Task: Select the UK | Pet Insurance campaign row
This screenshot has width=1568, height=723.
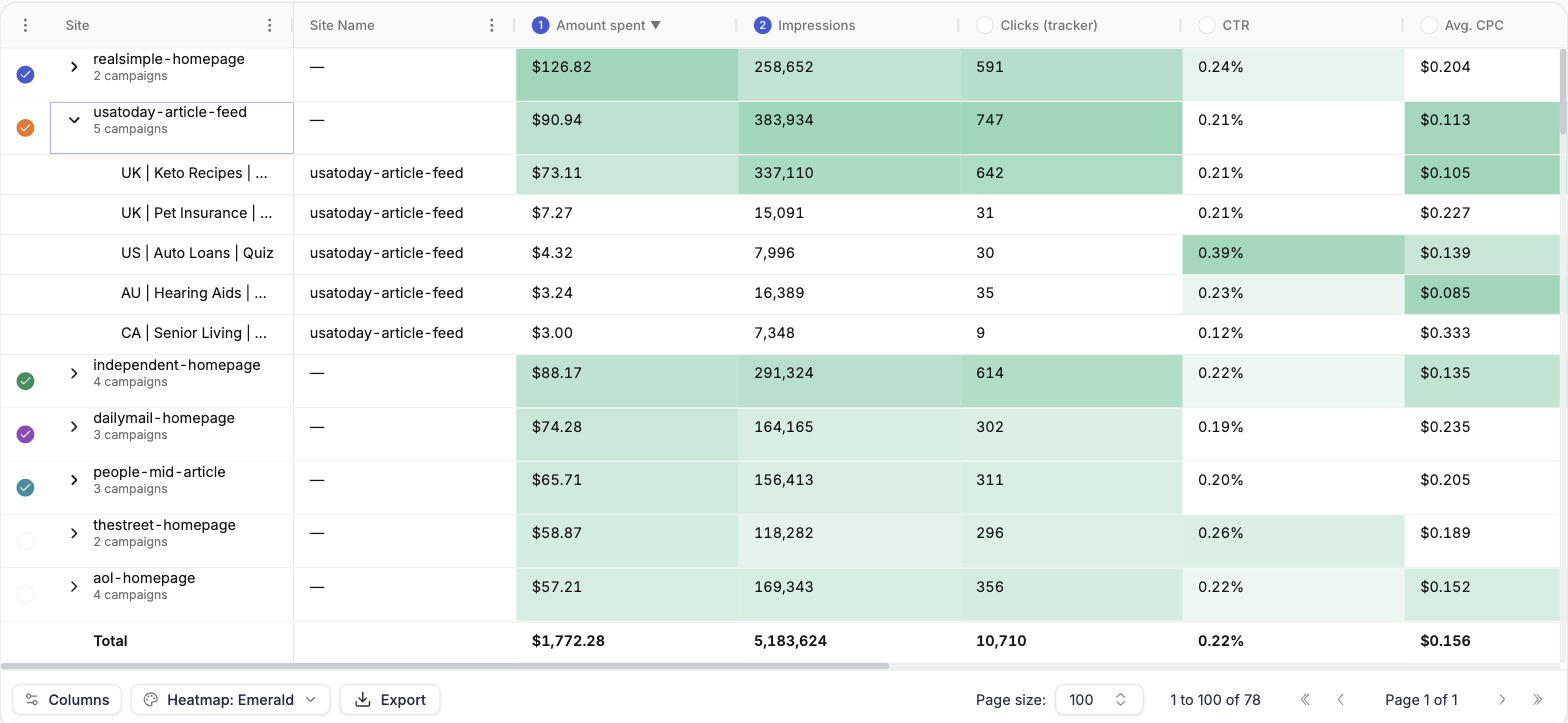Action: click(780, 214)
